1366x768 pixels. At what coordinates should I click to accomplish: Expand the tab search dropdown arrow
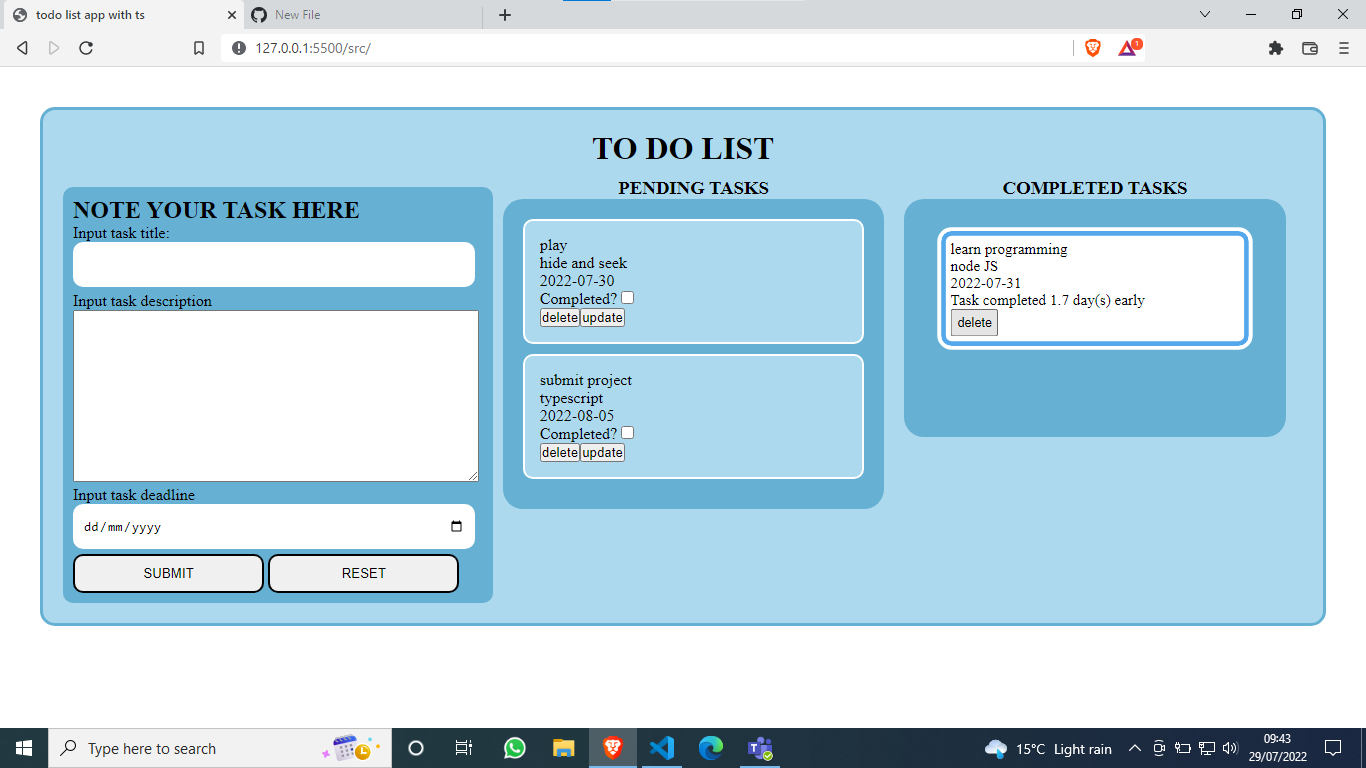pyautogui.click(x=1205, y=14)
